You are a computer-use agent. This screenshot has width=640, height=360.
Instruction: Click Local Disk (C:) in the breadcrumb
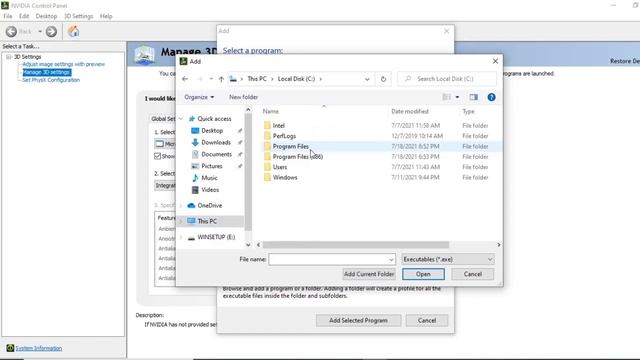click(x=296, y=79)
